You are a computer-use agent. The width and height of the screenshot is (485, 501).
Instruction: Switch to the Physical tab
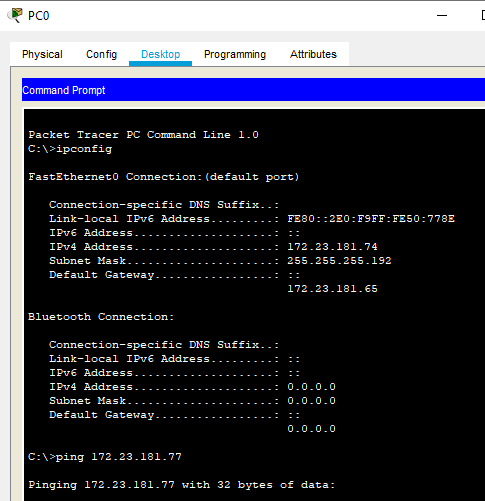(x=42, y=54)
